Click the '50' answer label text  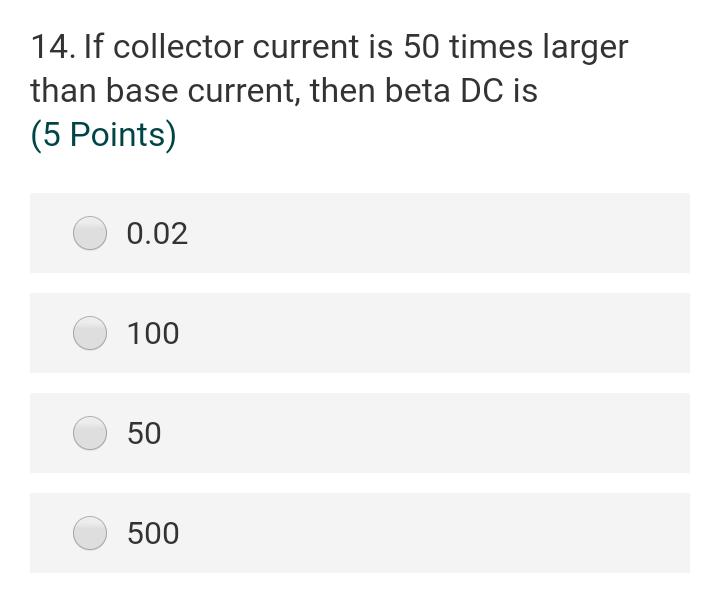[x=144, y=433]
